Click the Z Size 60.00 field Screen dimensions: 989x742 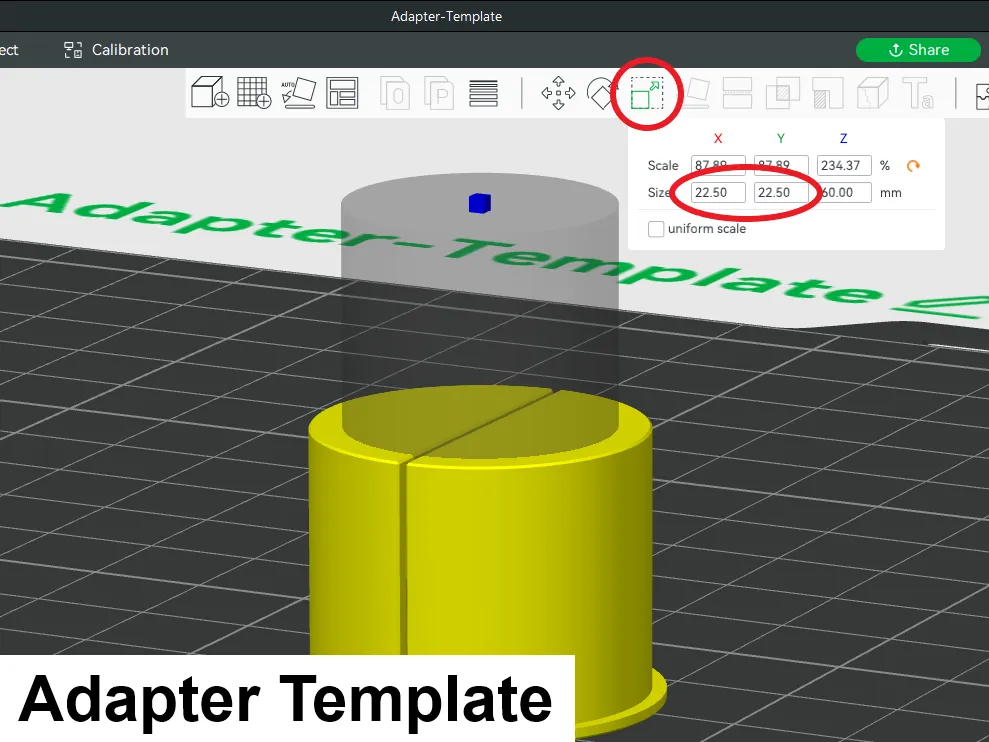(x=844, y=193)
